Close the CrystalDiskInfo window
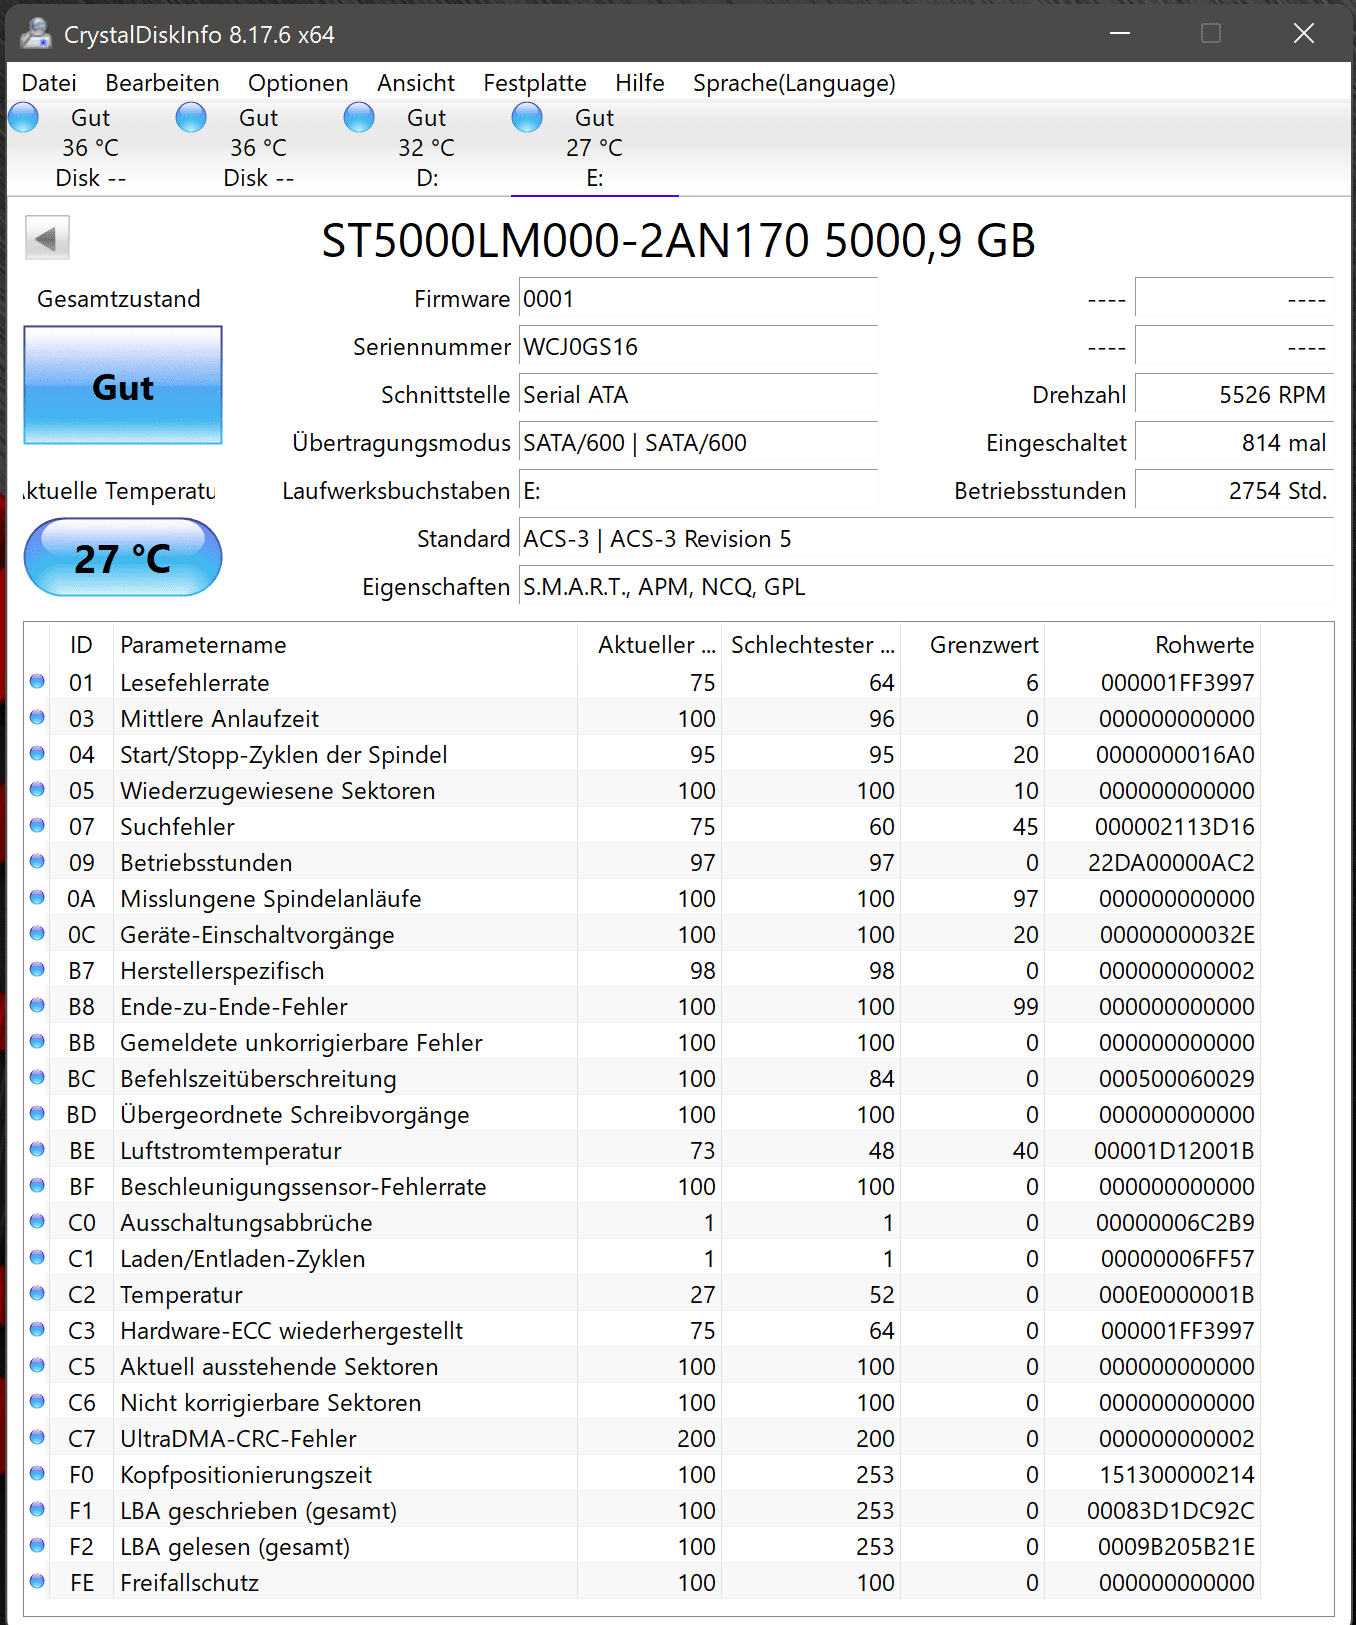The height and width of the screenshot is (1625, 1356). [x=1304, y=33]
